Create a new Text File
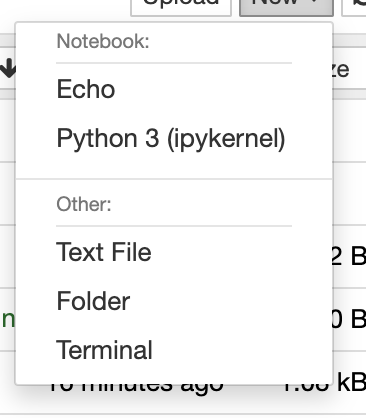This screenshot has height=418, width=366. pyautogui.click(x=173, y=252)
